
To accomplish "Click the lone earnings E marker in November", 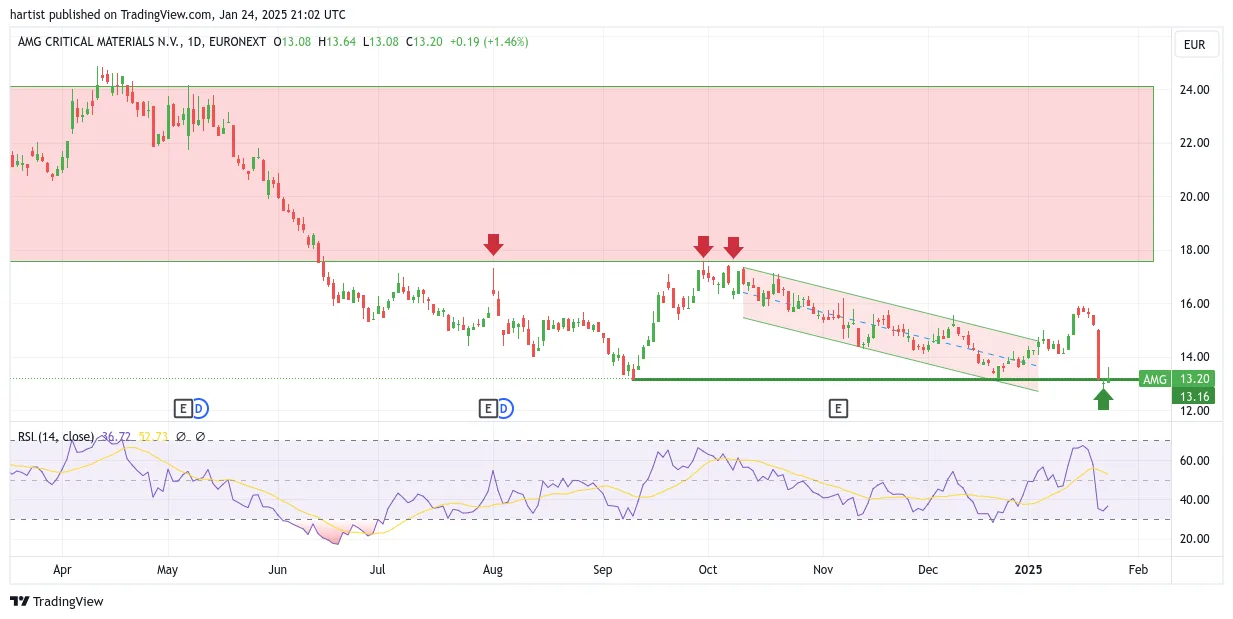I will click(838, 408).
